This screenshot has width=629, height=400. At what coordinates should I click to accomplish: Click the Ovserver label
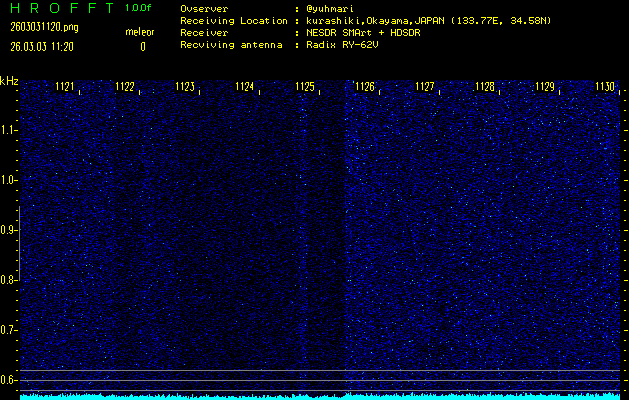coord(204,9)
